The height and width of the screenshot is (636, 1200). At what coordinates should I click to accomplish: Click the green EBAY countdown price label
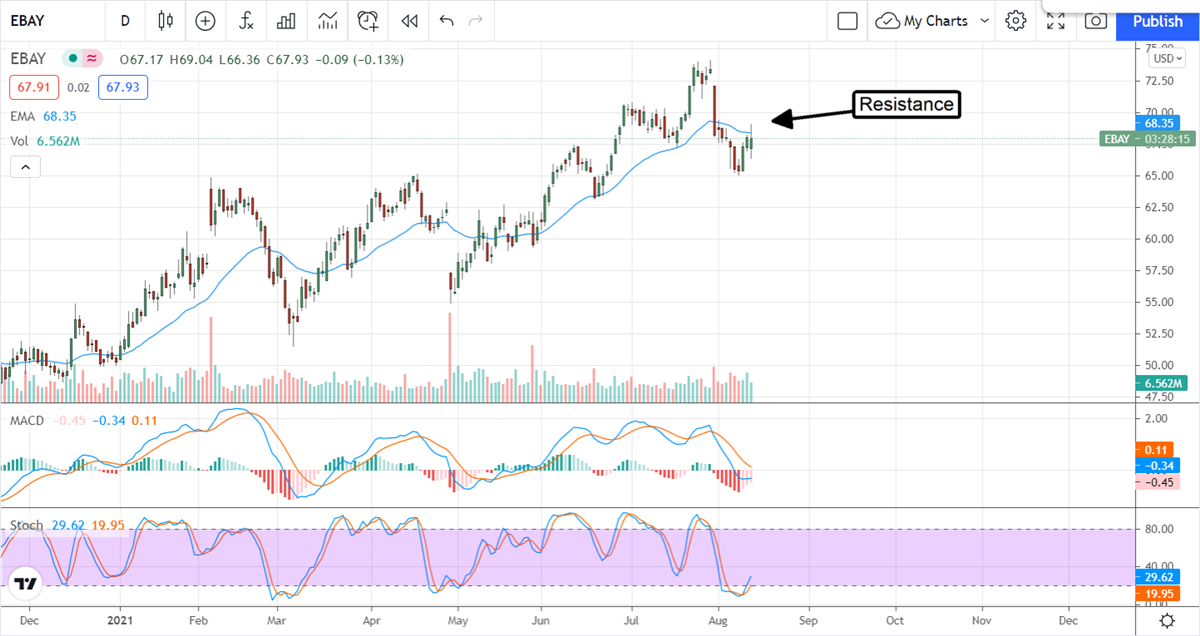1147,139
